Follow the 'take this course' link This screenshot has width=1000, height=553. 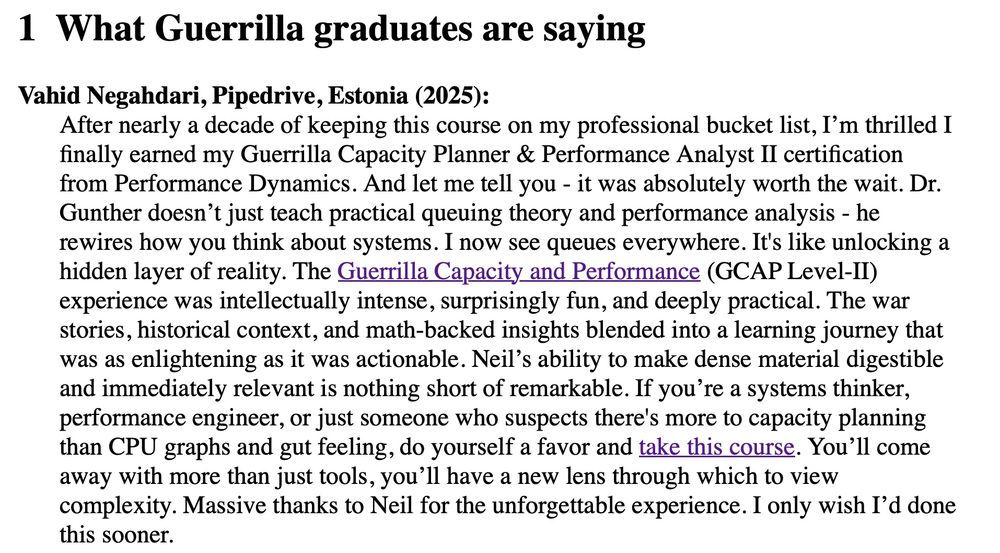717,446
